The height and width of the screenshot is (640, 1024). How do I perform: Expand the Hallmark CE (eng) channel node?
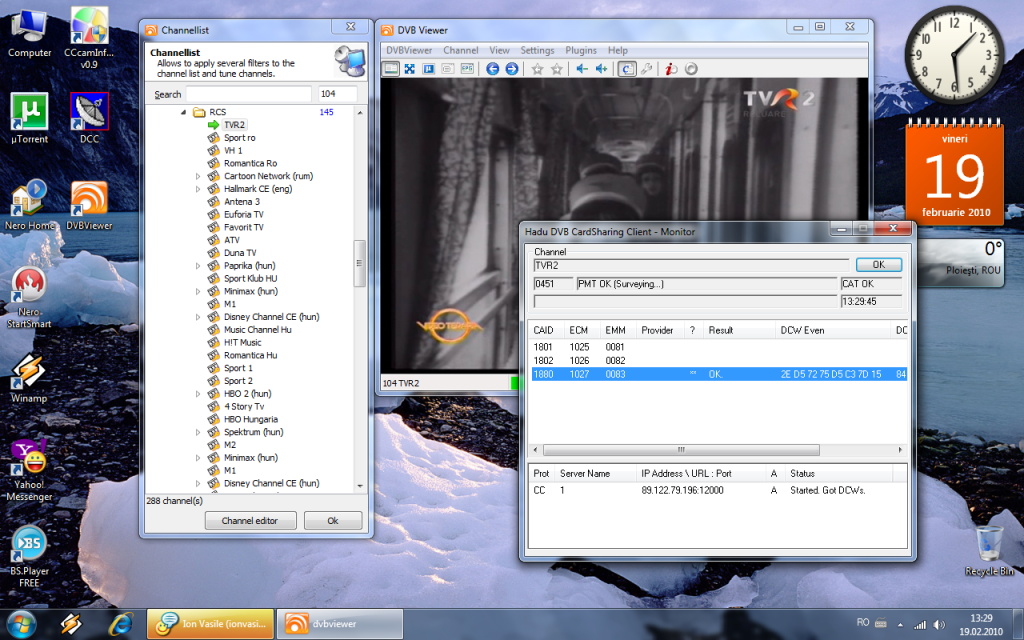[198, 189]
